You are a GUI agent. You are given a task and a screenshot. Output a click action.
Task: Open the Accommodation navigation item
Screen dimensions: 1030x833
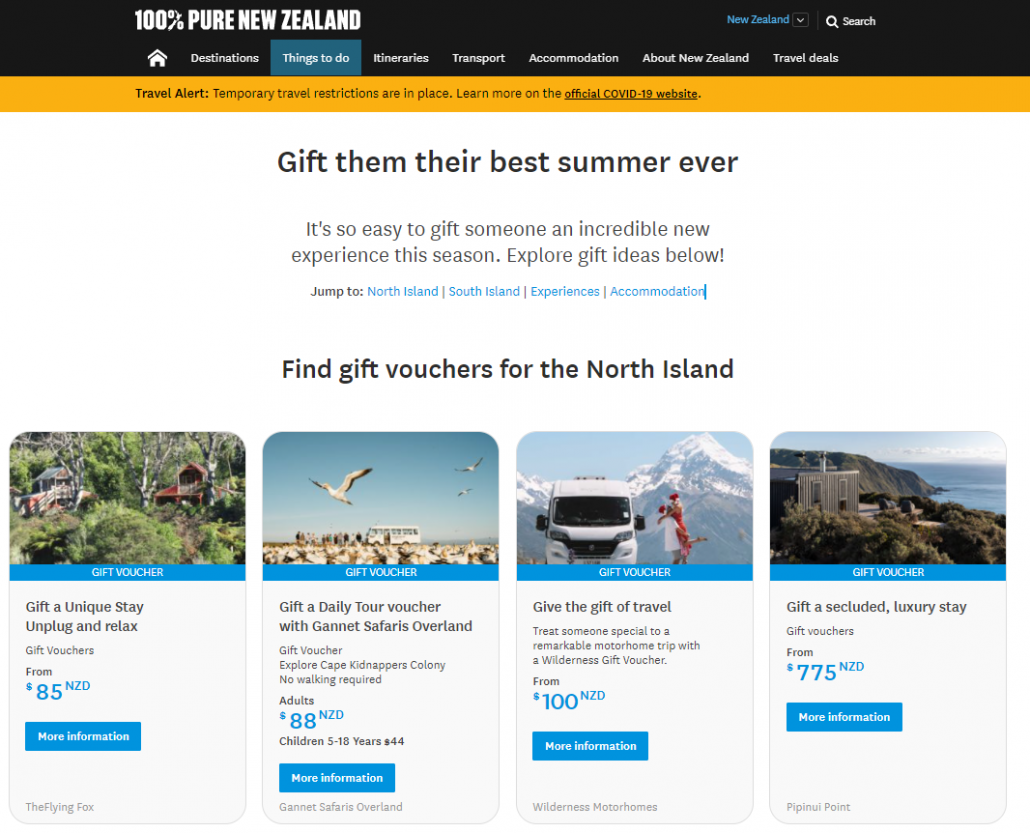tap(573, 58)
